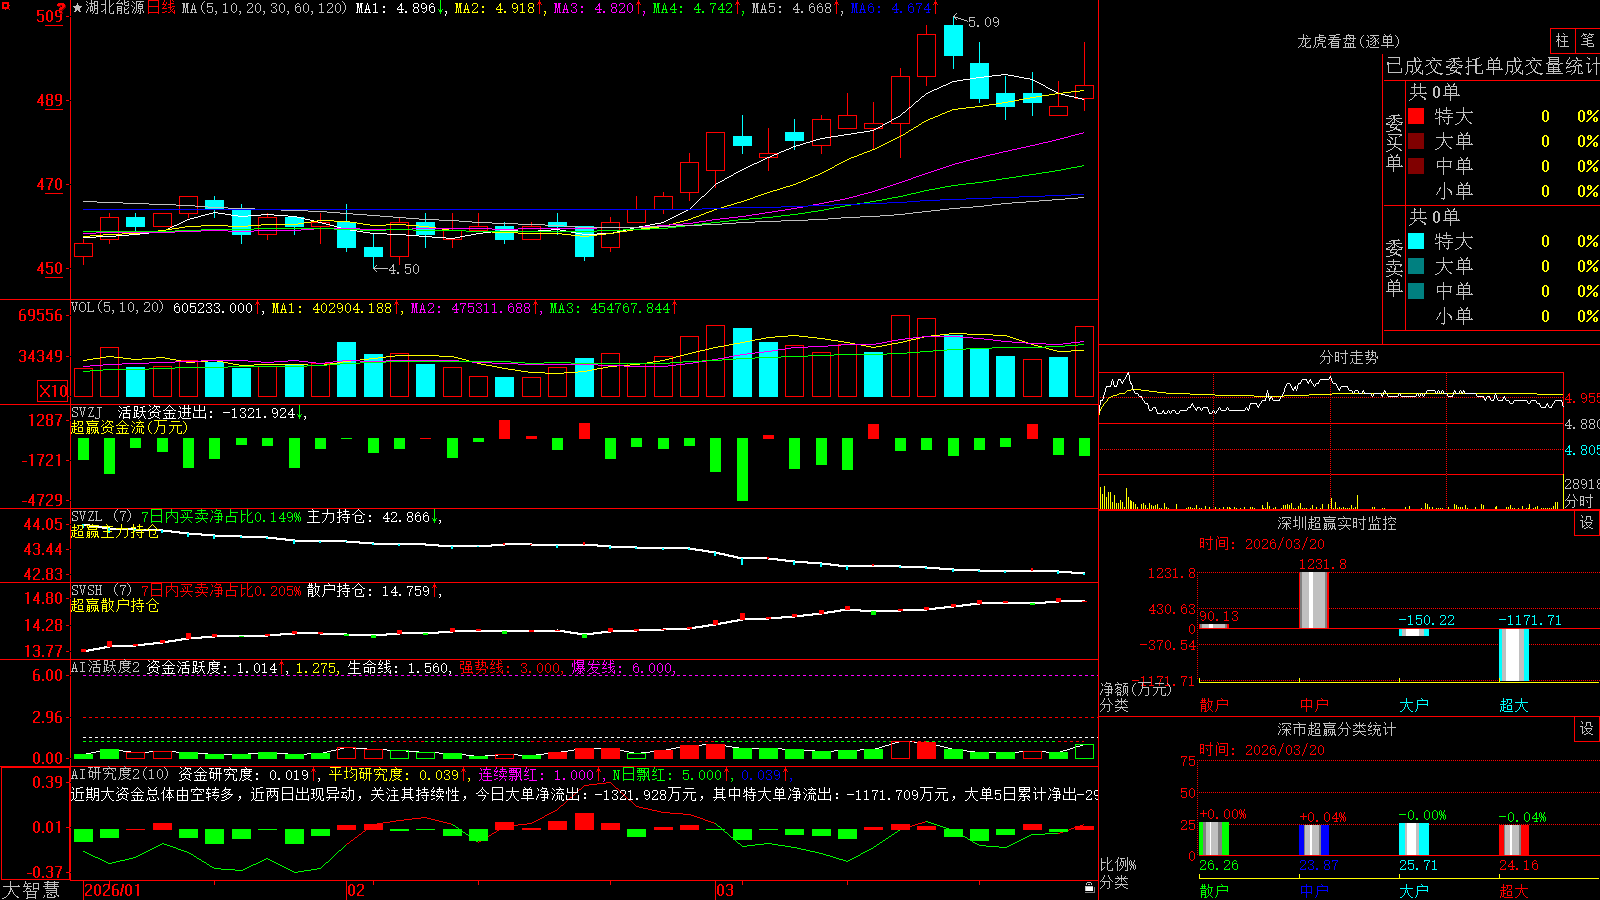Click the AI研究度2(10) indicator title
Image resolution: width=1600 pixels, height=900 pixels.
[120, 775]
